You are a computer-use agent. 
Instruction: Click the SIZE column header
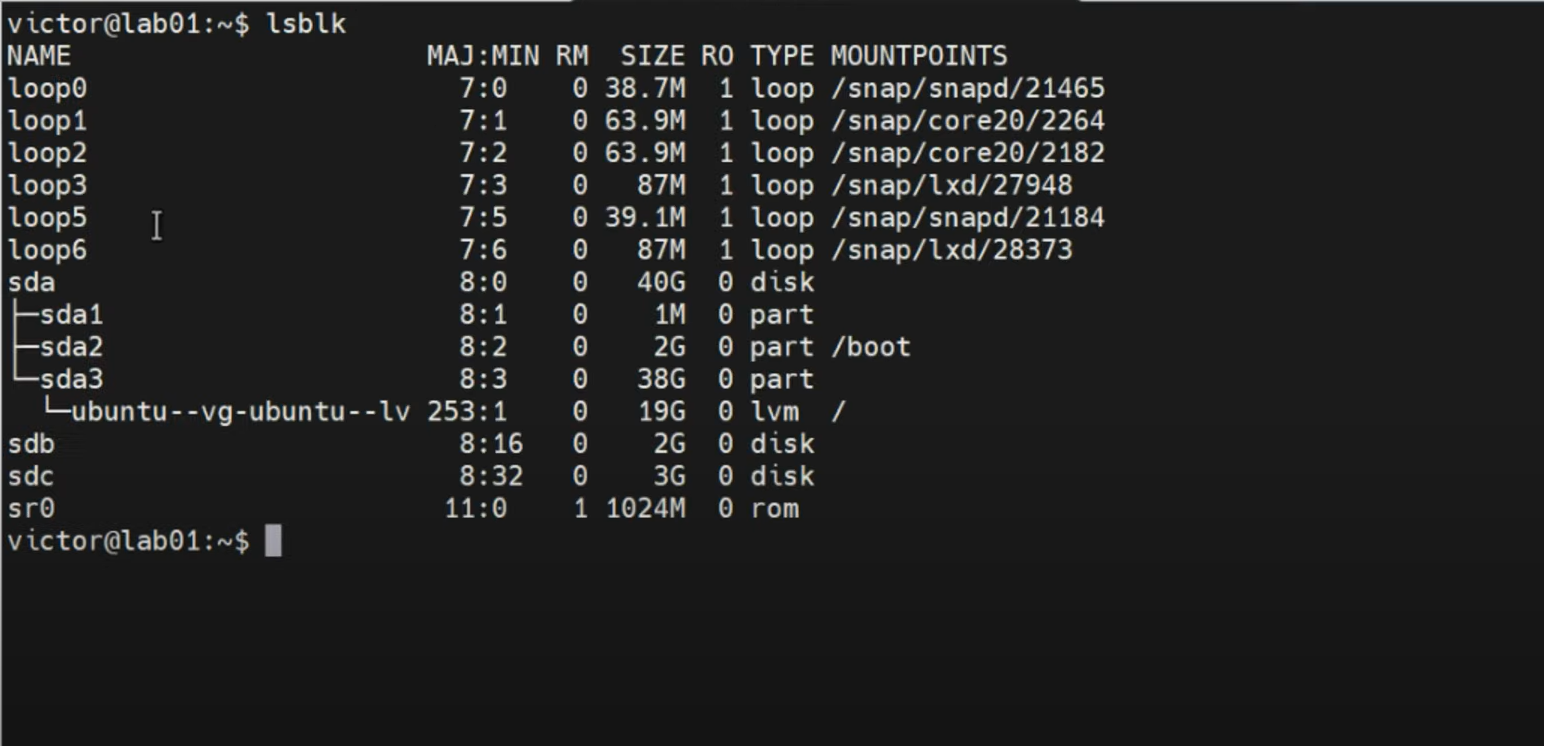click(652, 56)
